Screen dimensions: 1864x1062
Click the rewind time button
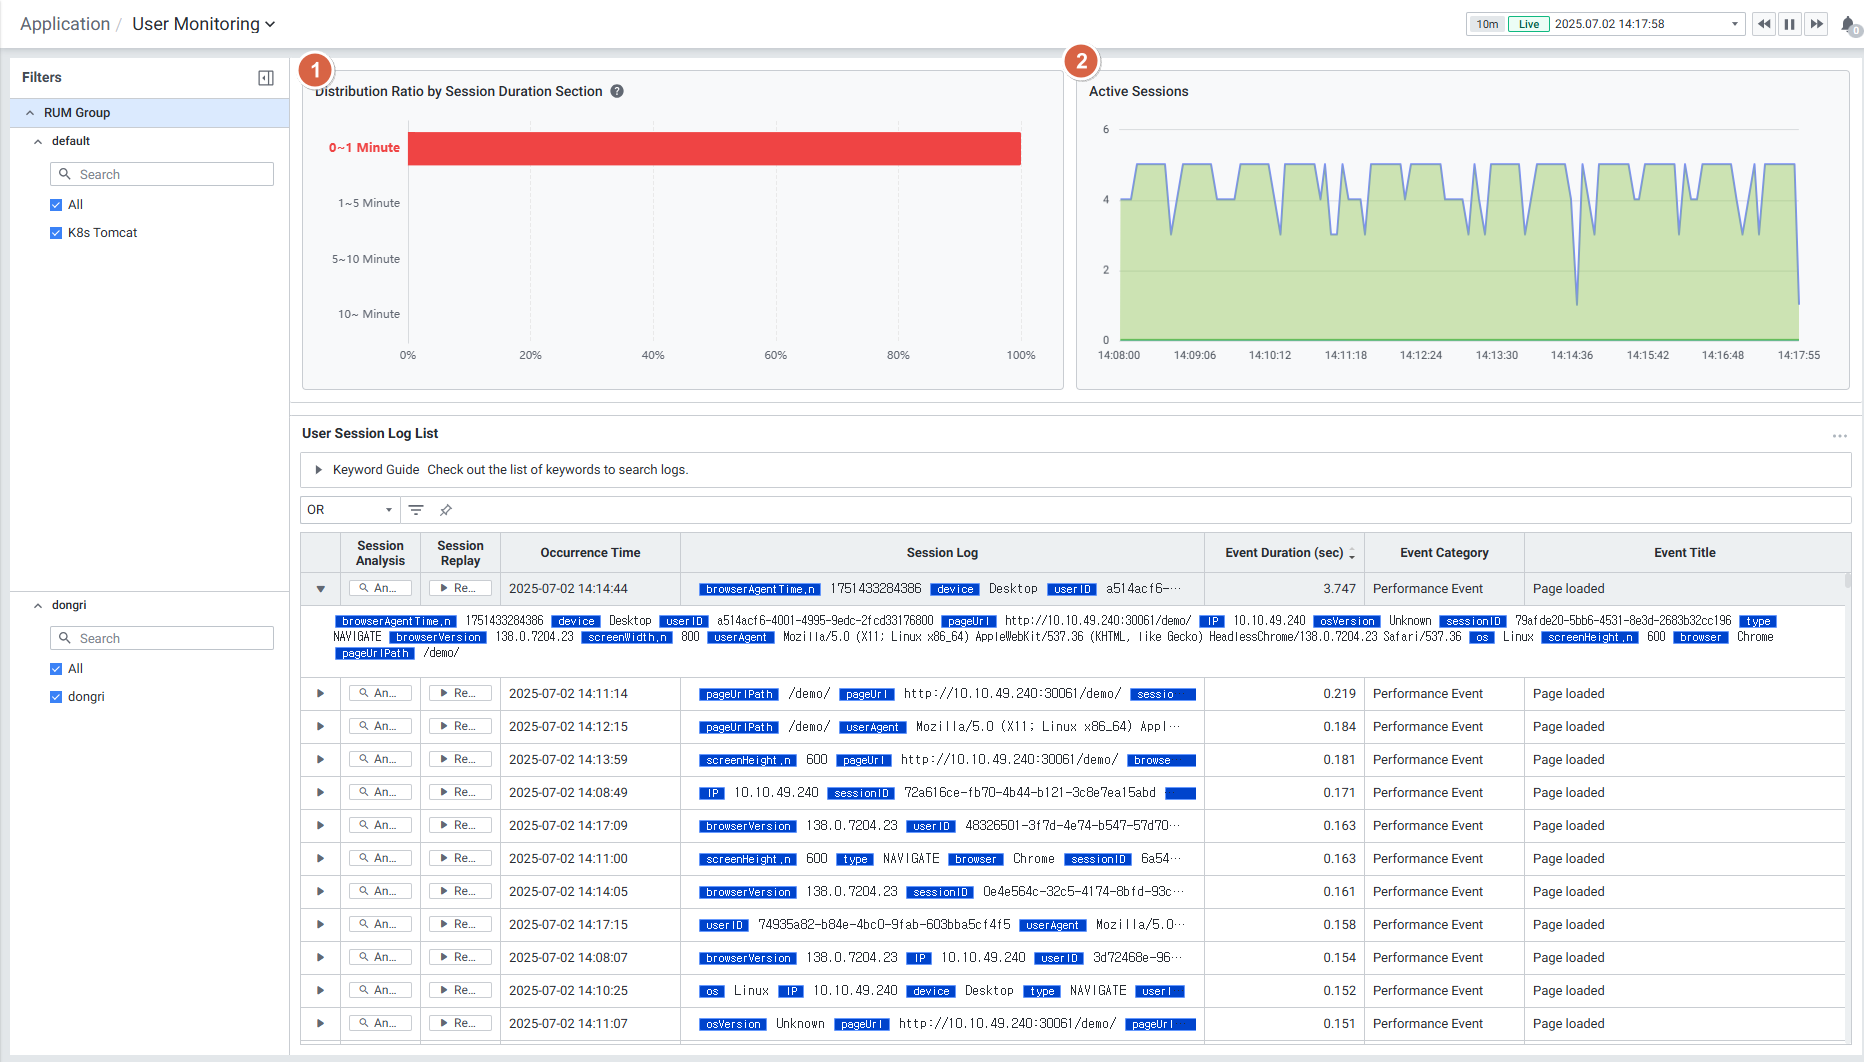tap(1763, 24)
